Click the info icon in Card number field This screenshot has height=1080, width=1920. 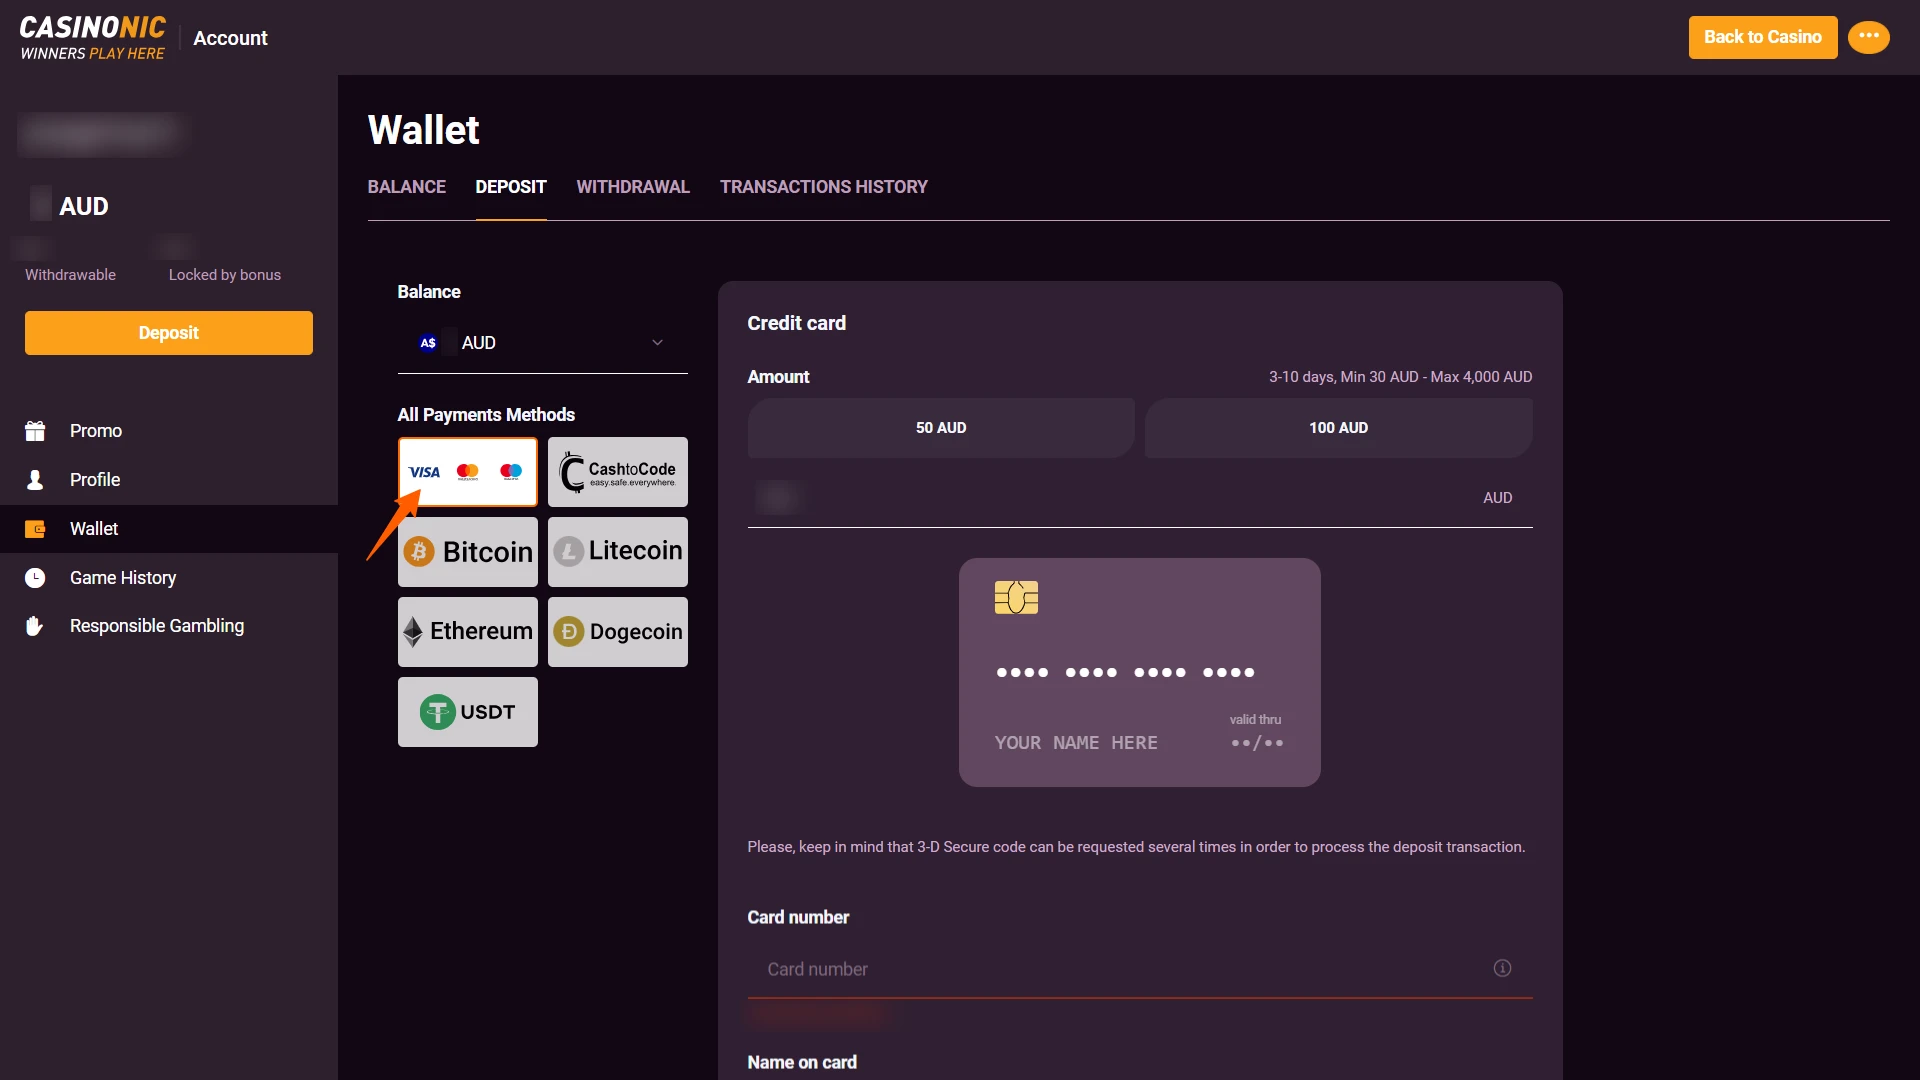point(1501,968)
